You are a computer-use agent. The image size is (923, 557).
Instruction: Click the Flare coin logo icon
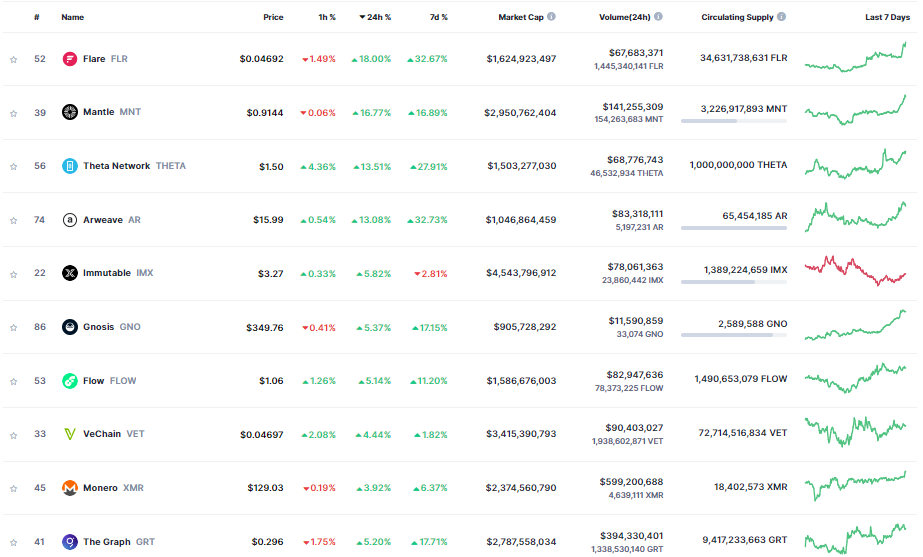pyautogui.click(x=70, y=59)
